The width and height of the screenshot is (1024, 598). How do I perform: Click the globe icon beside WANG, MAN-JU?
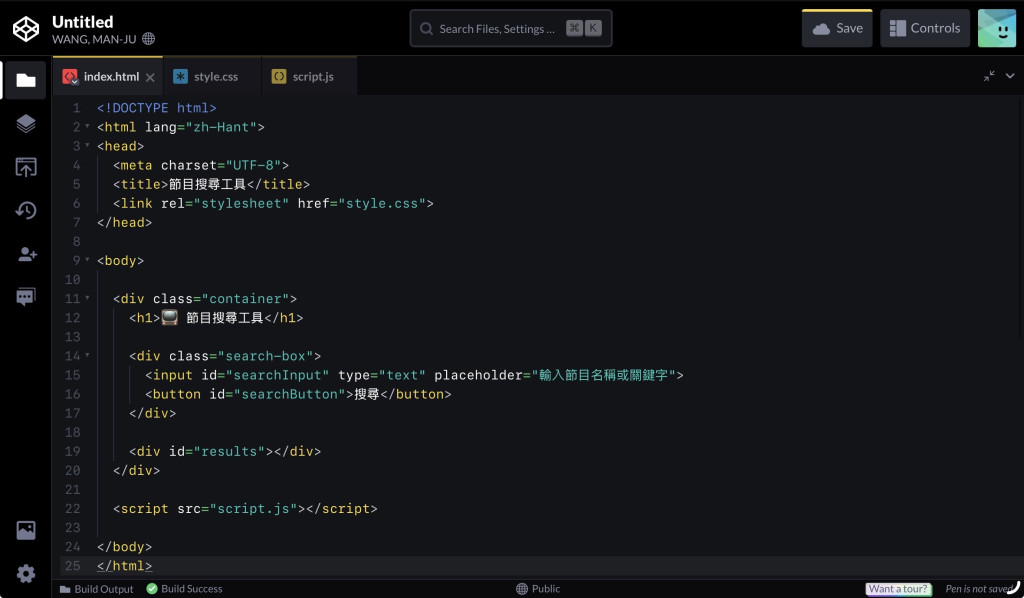click(x=149, y=39)
